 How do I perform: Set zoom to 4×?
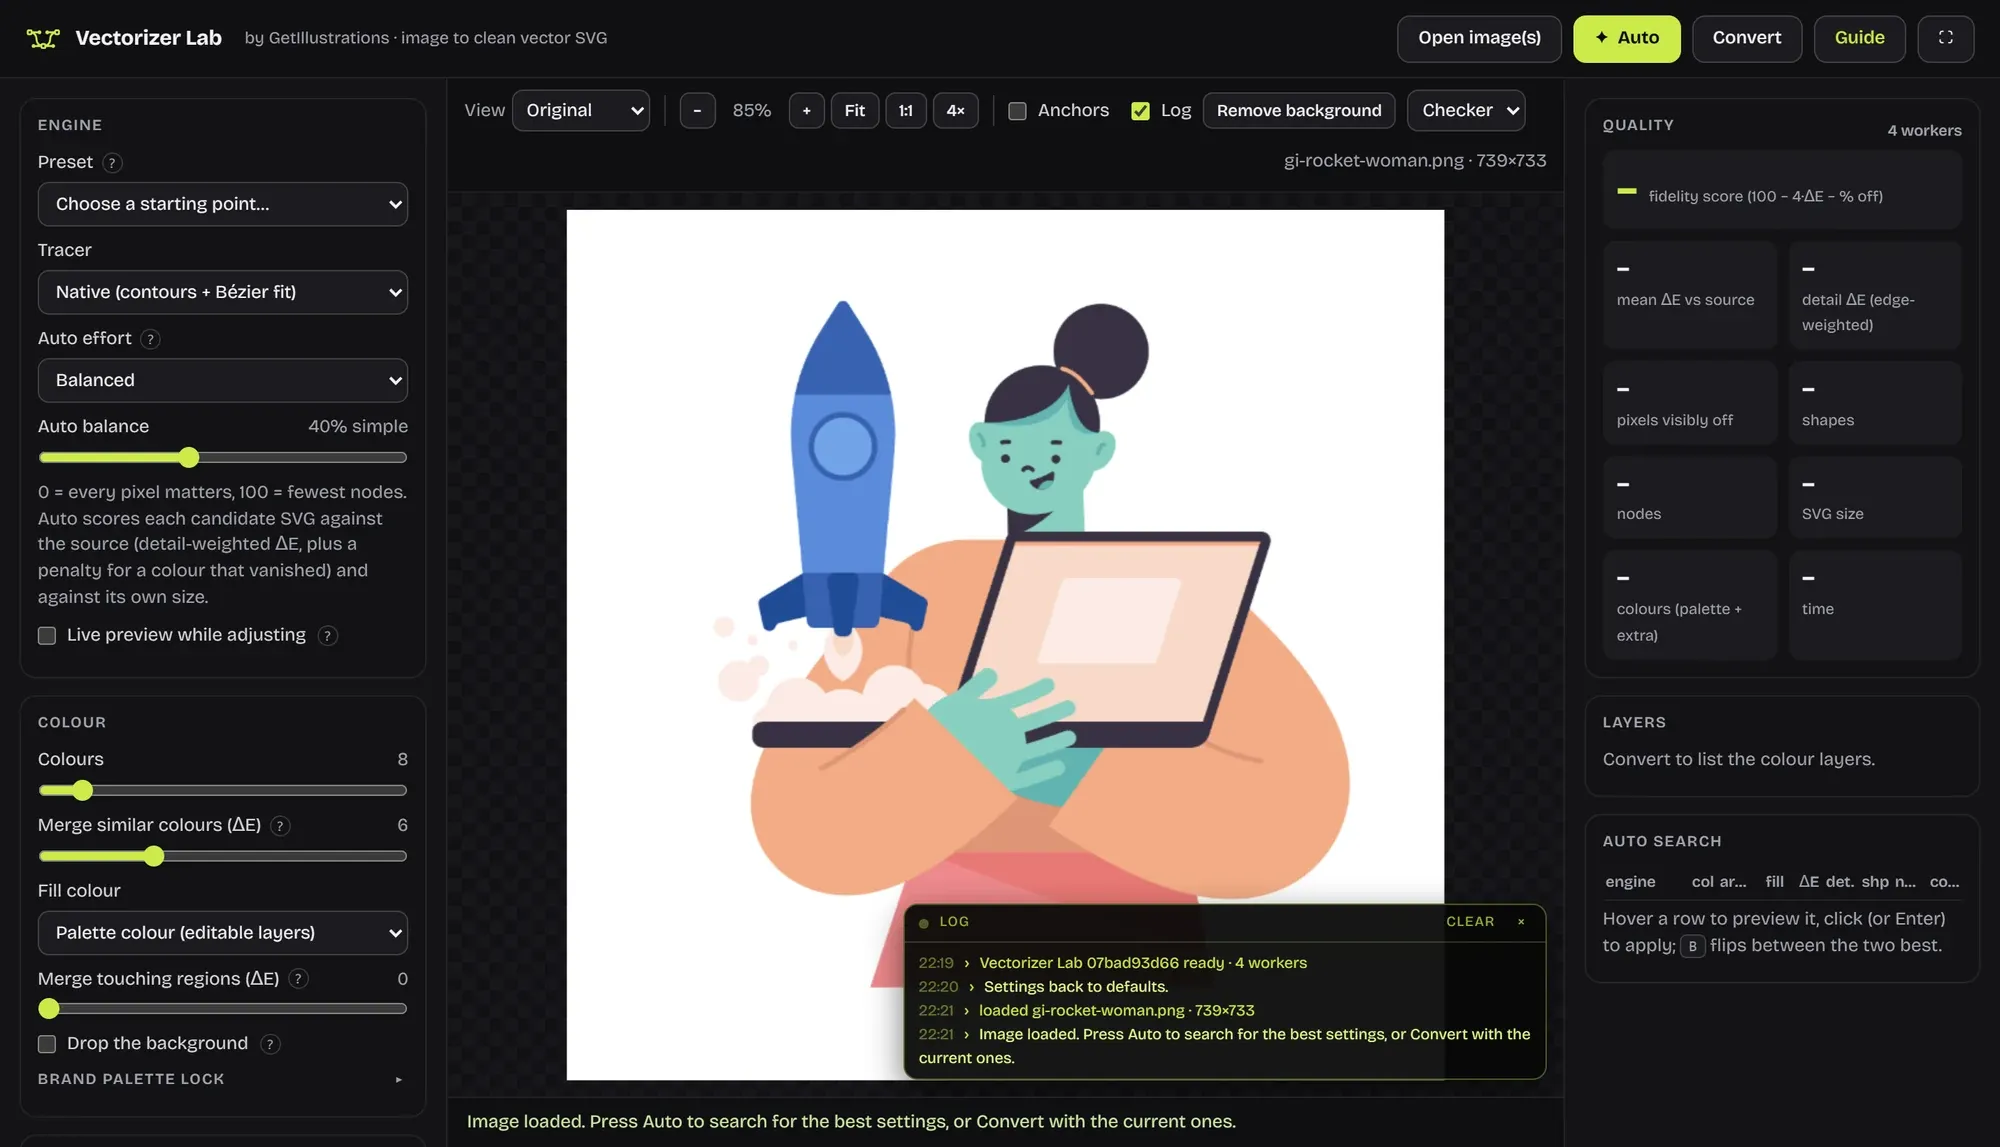(x=955, y=110)
